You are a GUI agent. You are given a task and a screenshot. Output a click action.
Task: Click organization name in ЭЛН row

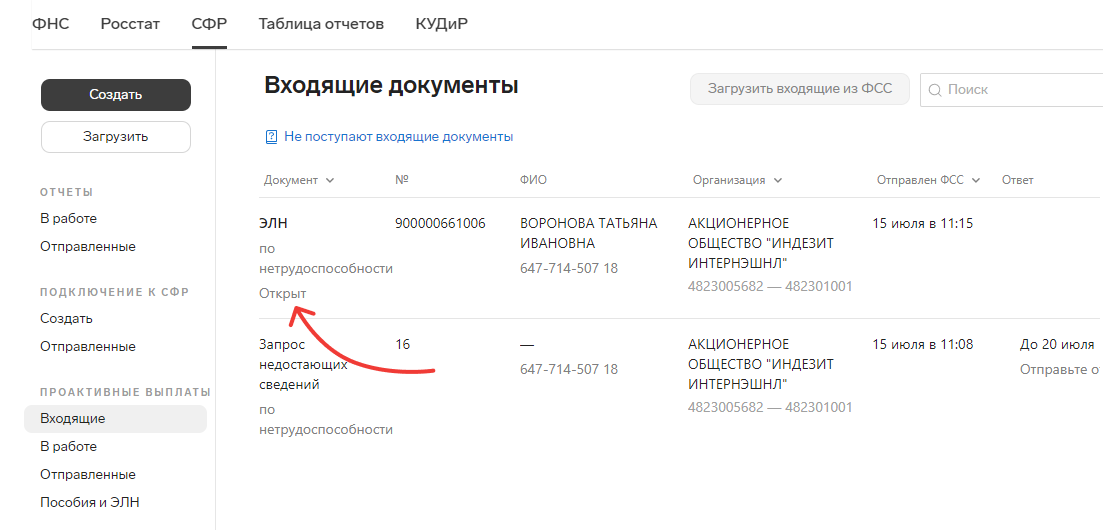tap(761, 244)
